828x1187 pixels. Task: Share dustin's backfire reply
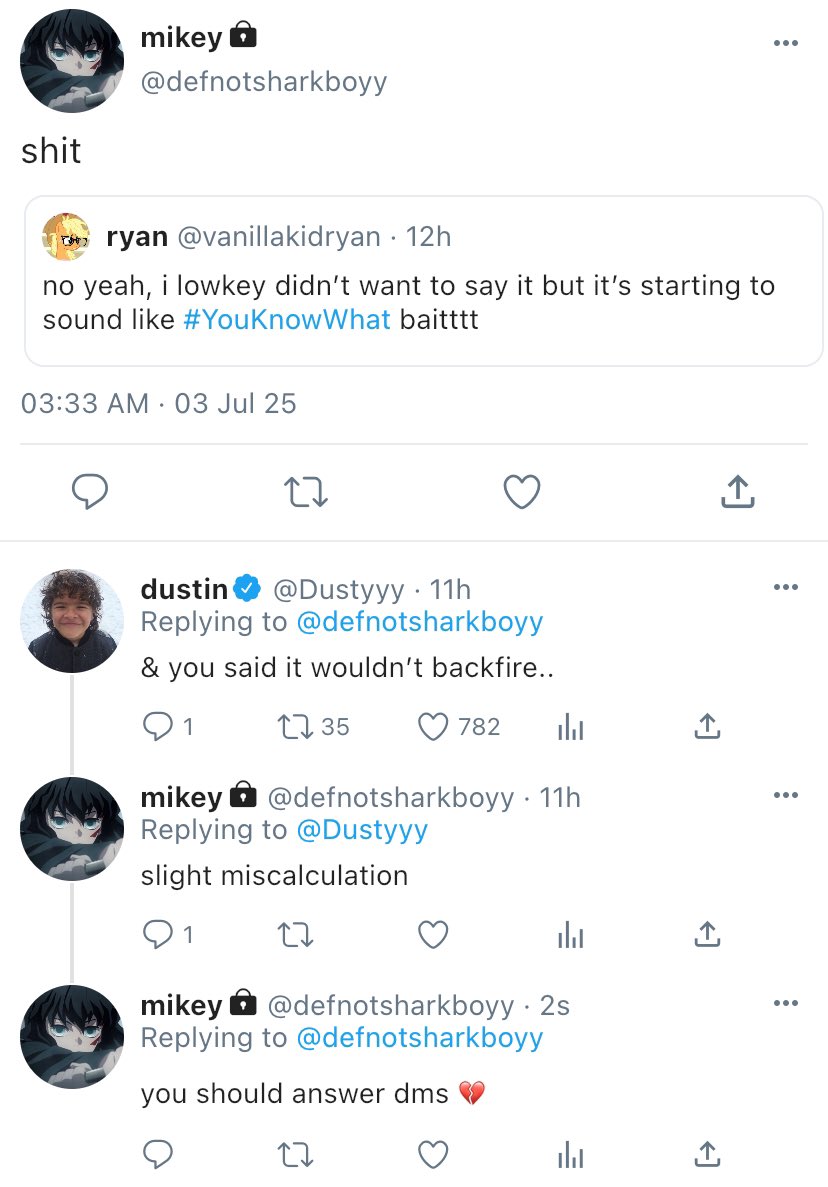pos(706,727)
